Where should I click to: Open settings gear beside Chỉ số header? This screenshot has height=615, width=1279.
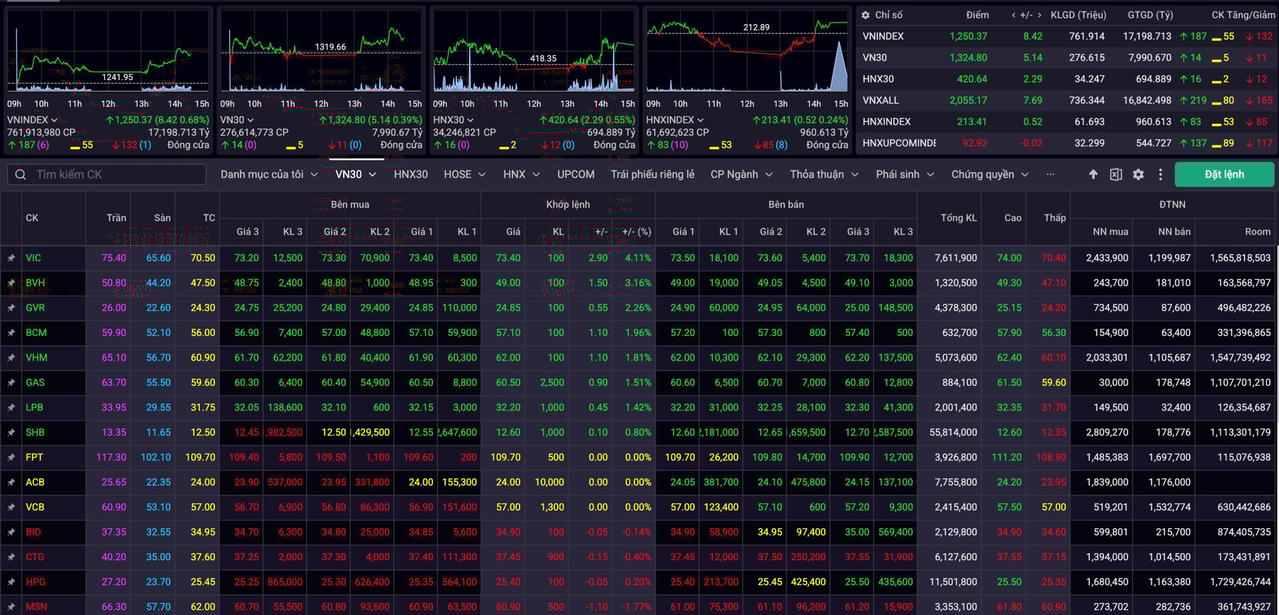(864, 15)
